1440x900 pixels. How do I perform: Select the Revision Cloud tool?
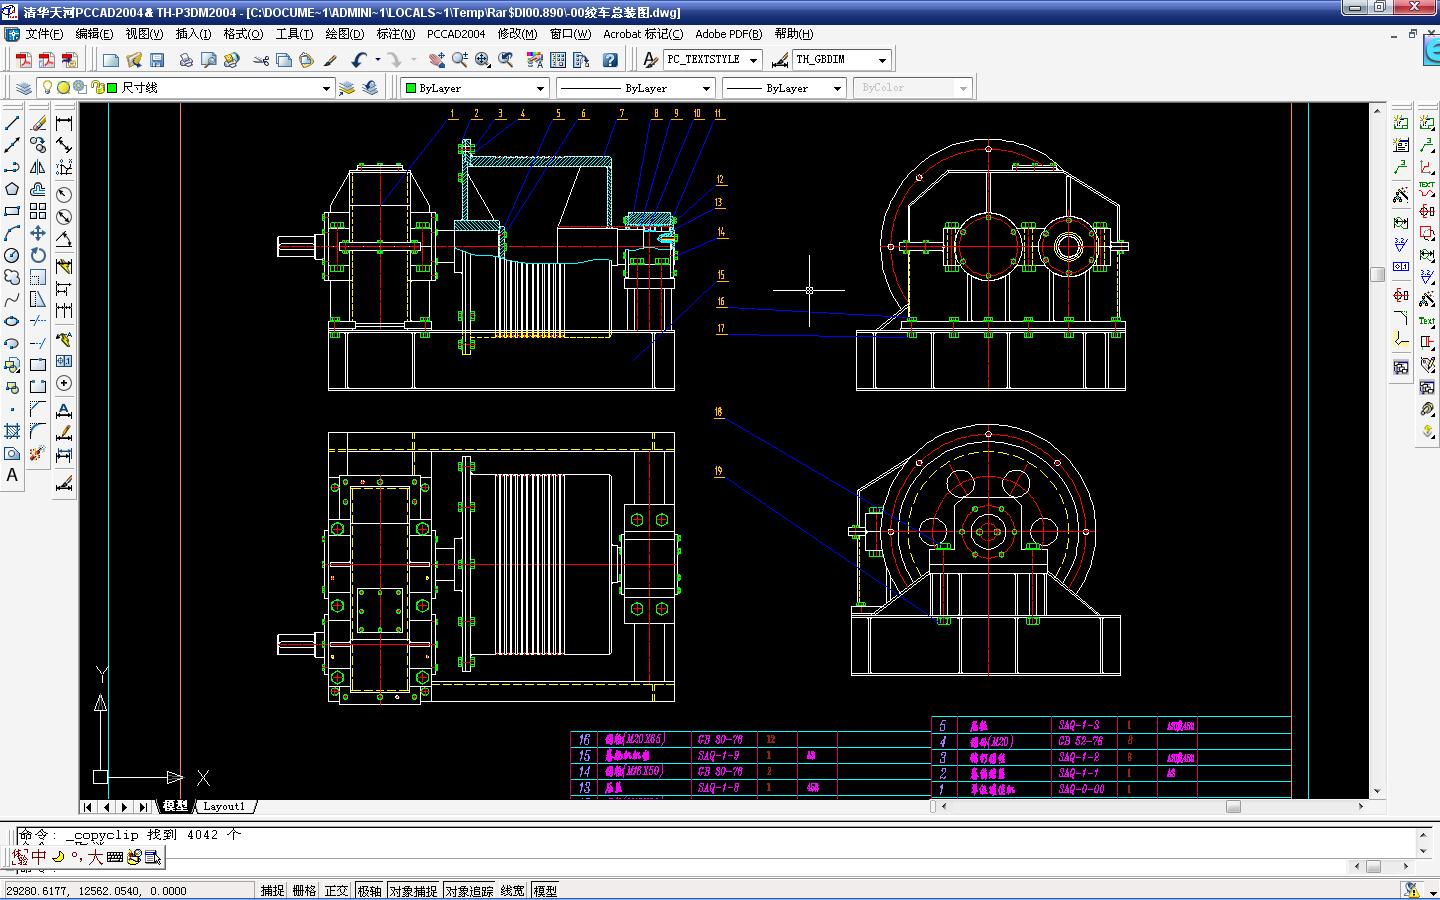[x=12, y=277]
